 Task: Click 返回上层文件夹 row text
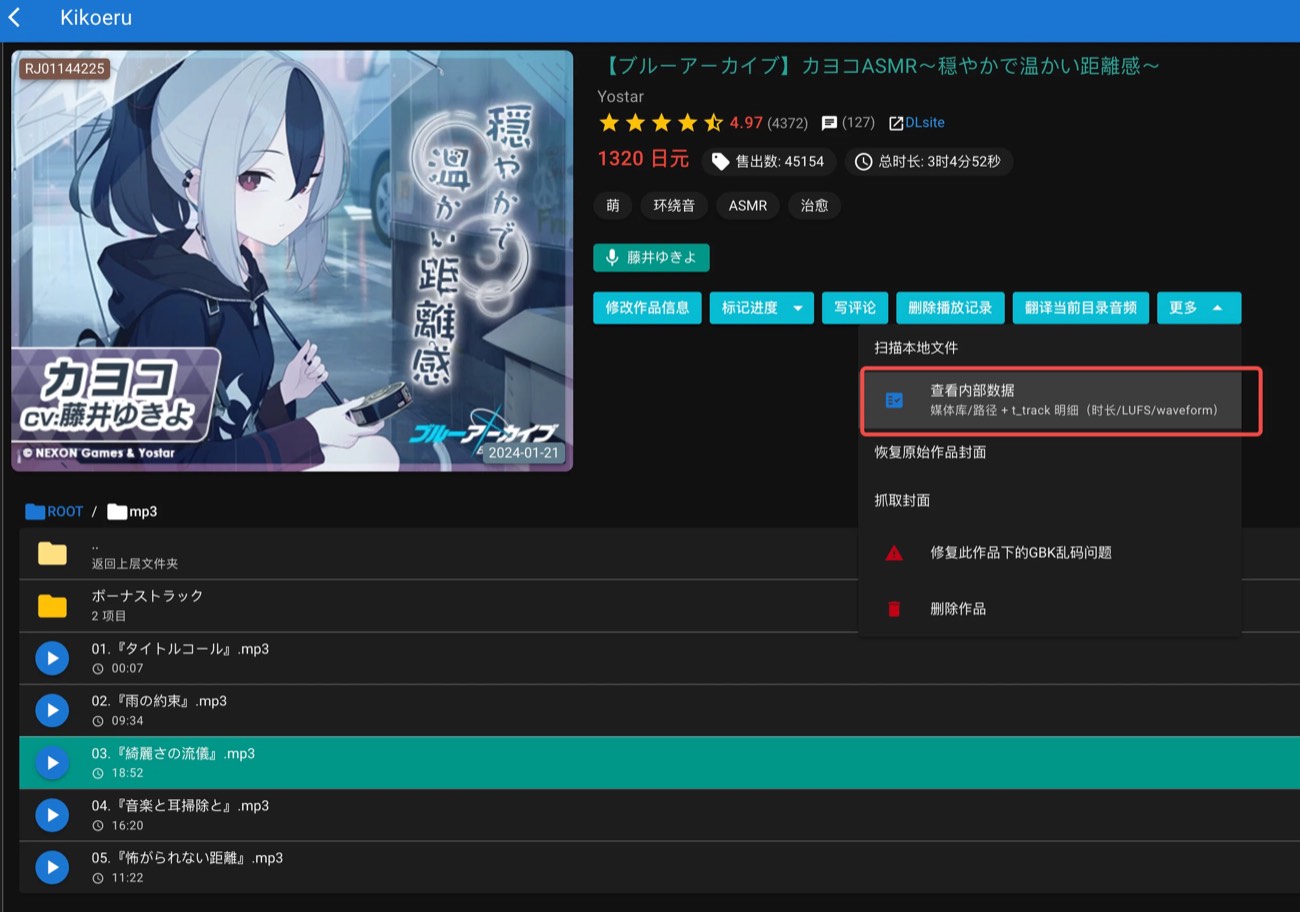(135, 564)
